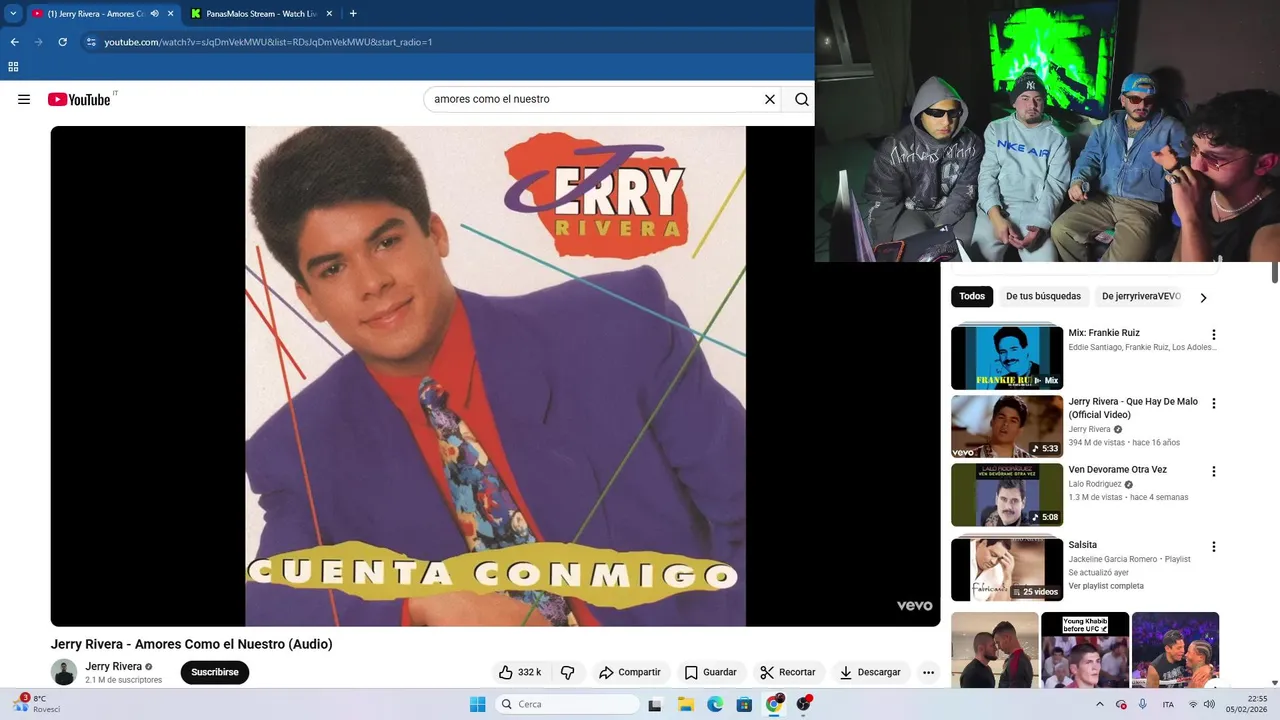The width and height of the screenshot is (1280, 720).
Task: Open options for Ven Devorame Otra Vez
Action: click(x=1214, y=471)
